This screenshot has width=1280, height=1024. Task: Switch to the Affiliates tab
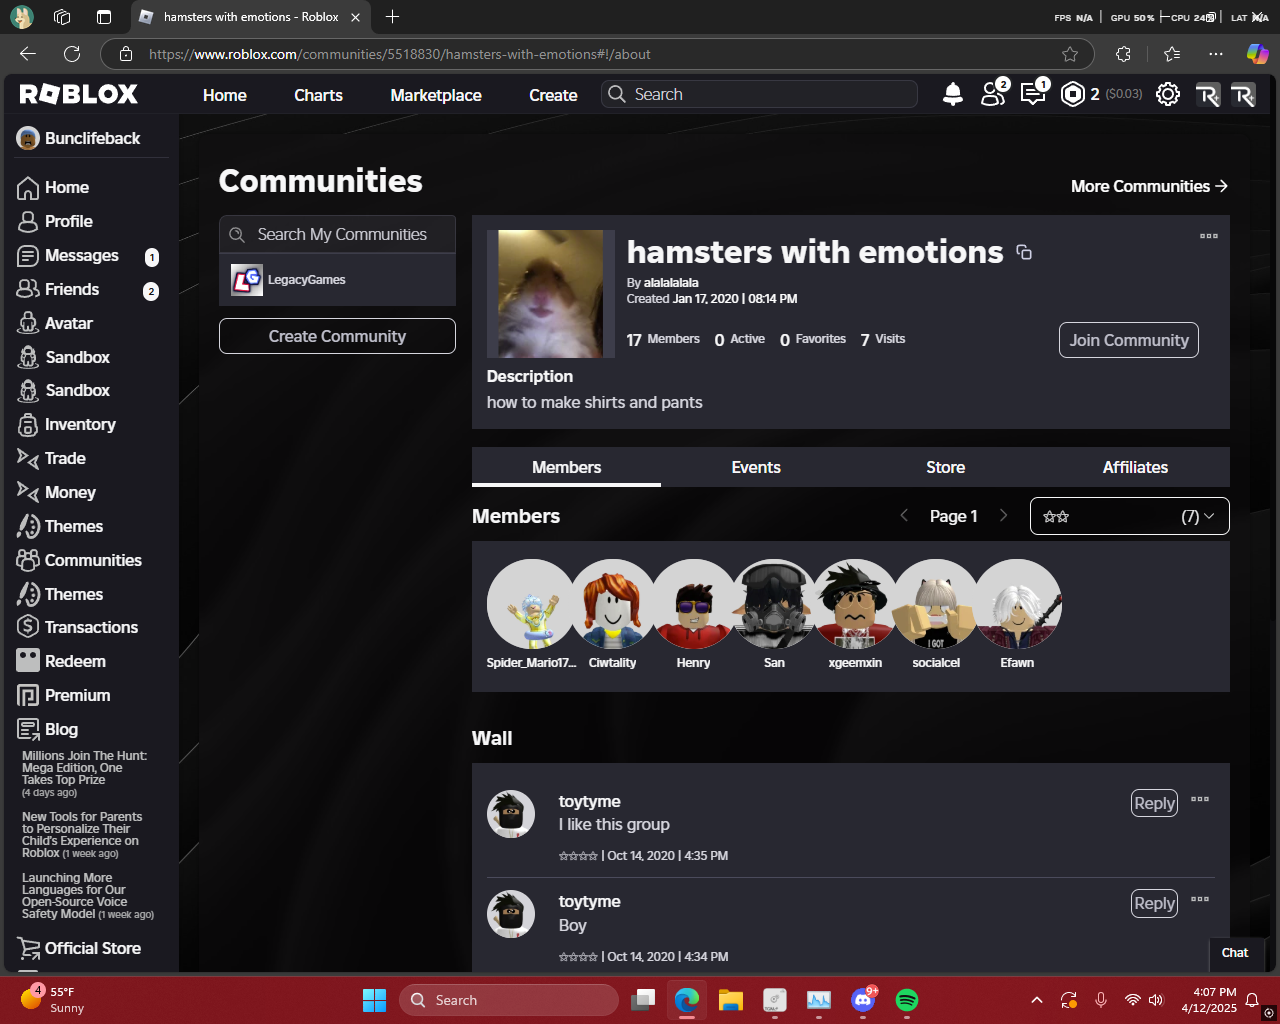[x=1135, y=468]
